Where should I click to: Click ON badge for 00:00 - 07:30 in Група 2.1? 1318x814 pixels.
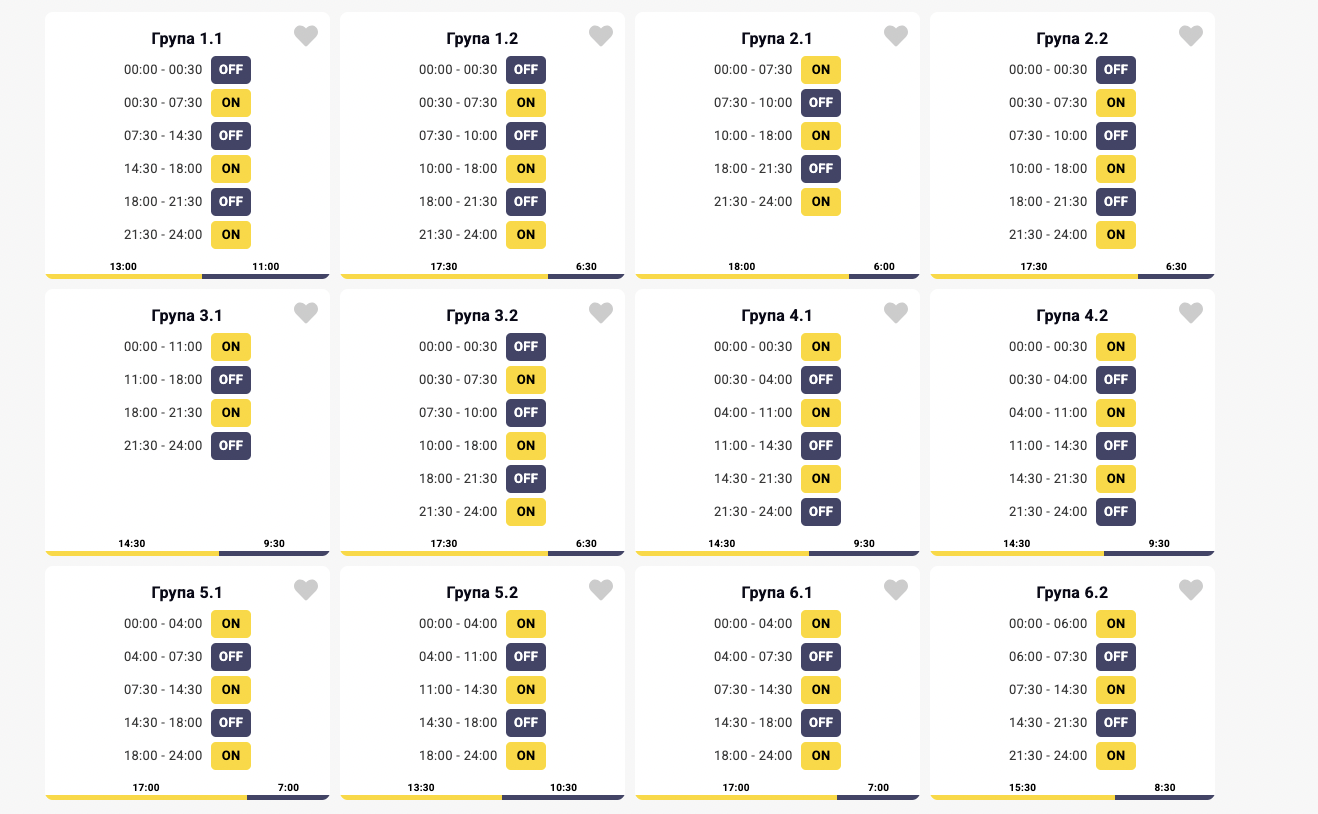click(x=821, y=70)
